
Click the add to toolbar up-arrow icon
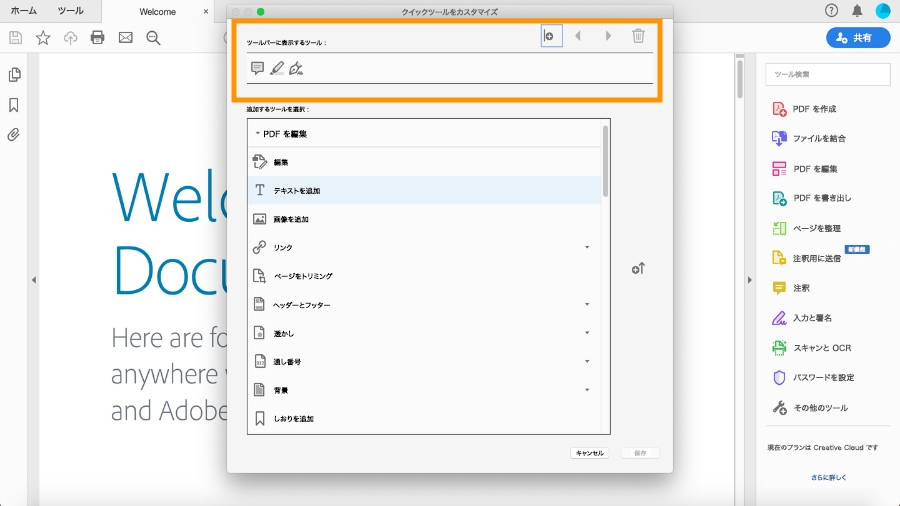click(x=638, y=268)
